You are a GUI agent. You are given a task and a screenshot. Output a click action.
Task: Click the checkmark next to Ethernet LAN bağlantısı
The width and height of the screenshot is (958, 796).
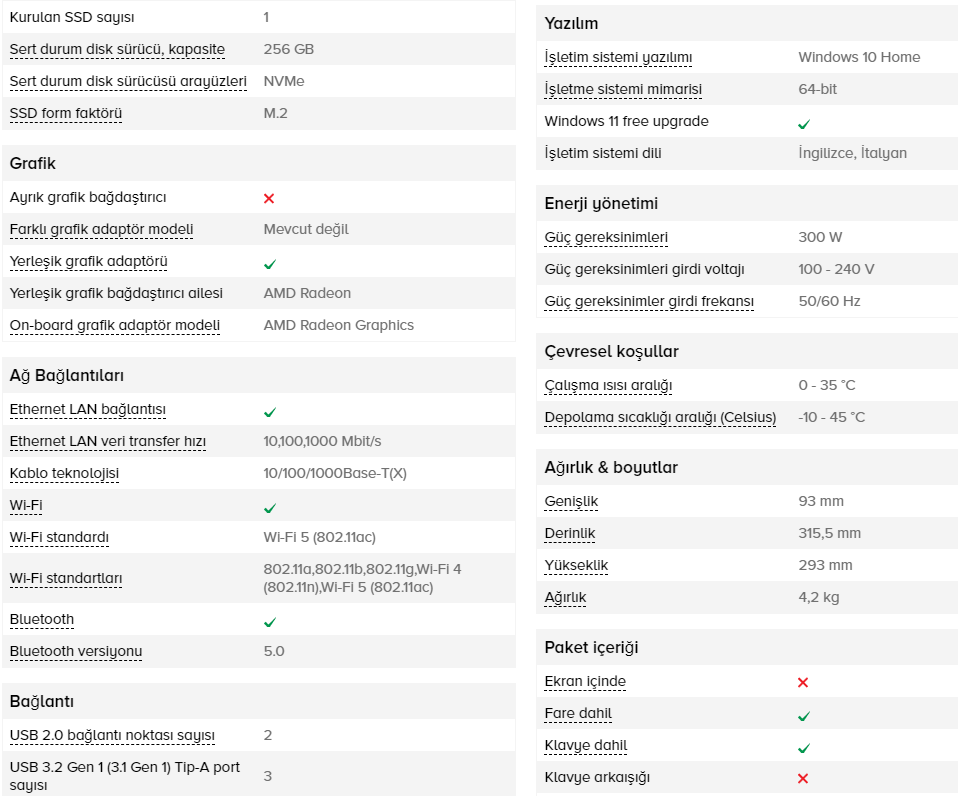pyautogui.click(x=269, y=412)
